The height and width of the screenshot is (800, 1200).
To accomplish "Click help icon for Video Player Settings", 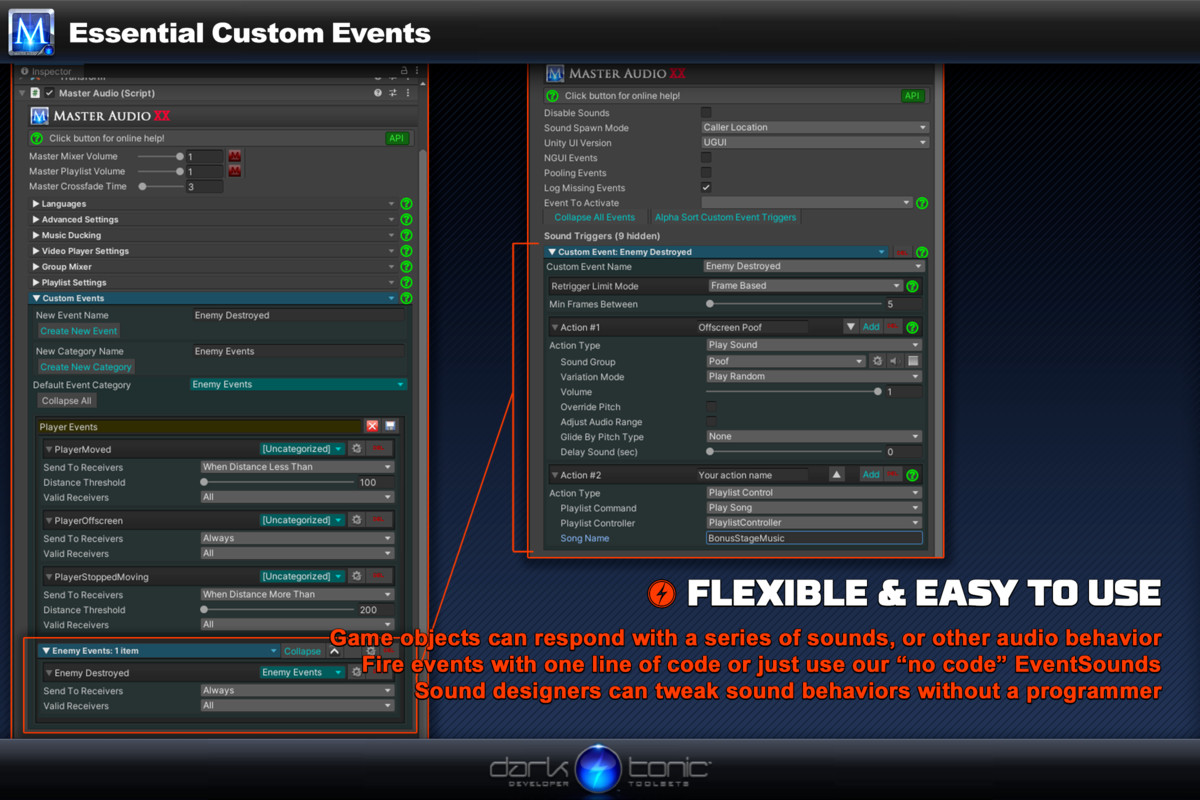I will point(406,252).
